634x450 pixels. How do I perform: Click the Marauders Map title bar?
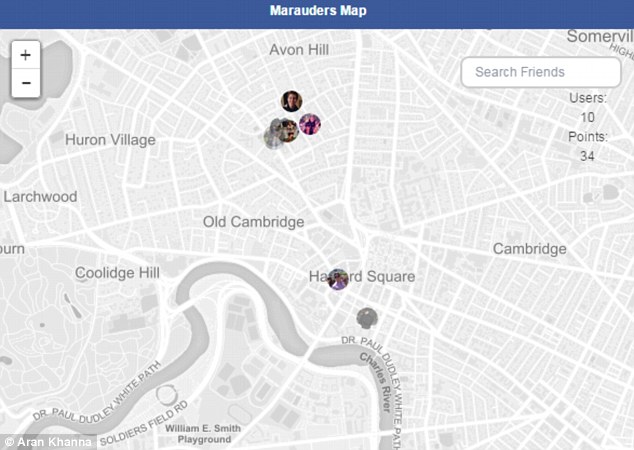[x=317, y=14]
